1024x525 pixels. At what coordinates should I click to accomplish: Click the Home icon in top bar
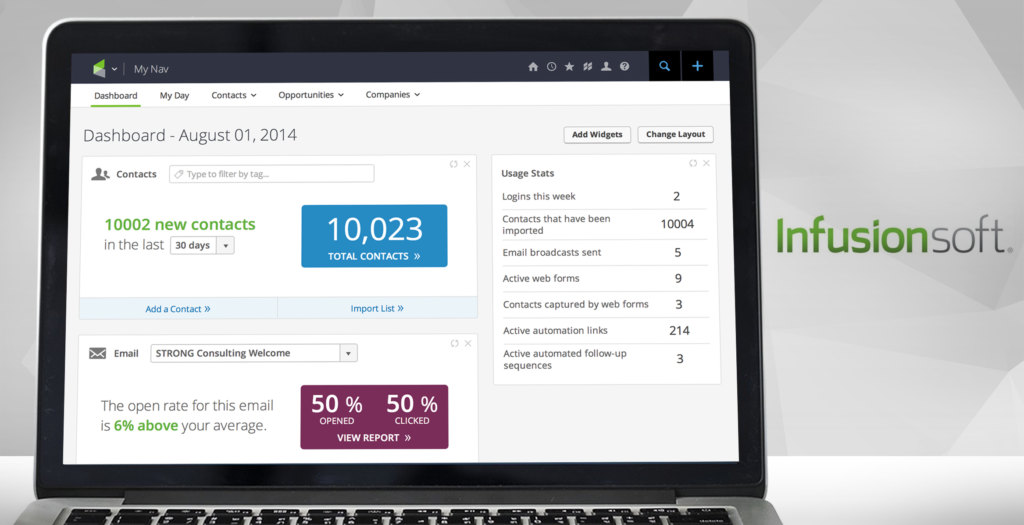(533, 67)
